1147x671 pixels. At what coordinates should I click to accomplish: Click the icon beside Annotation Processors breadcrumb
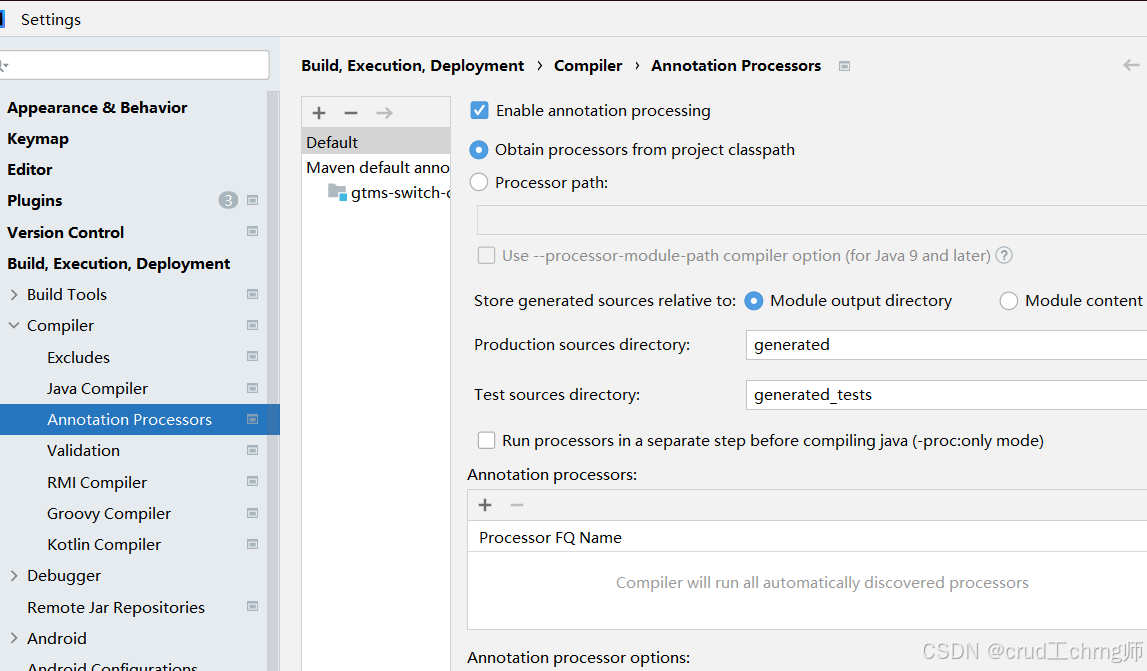tap(844, 65)
